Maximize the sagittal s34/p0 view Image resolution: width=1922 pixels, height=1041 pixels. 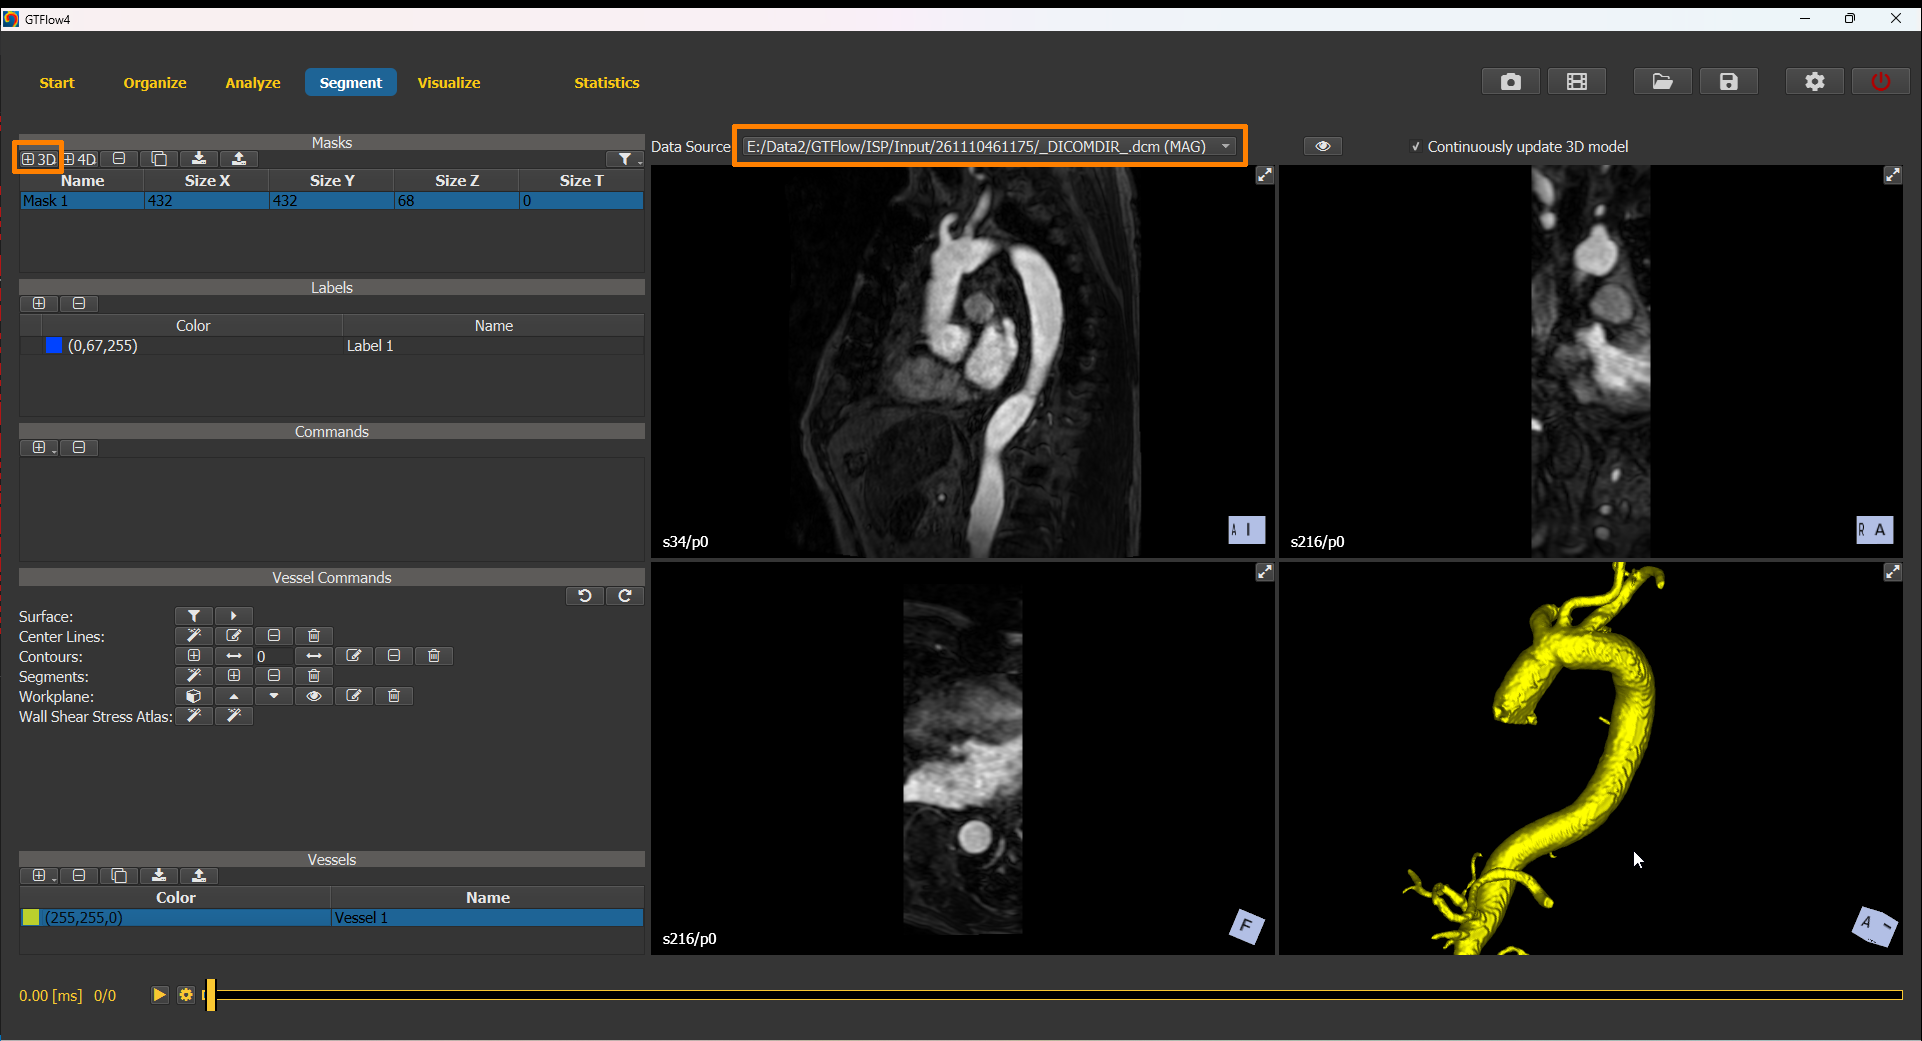[x=1265, y=176]
